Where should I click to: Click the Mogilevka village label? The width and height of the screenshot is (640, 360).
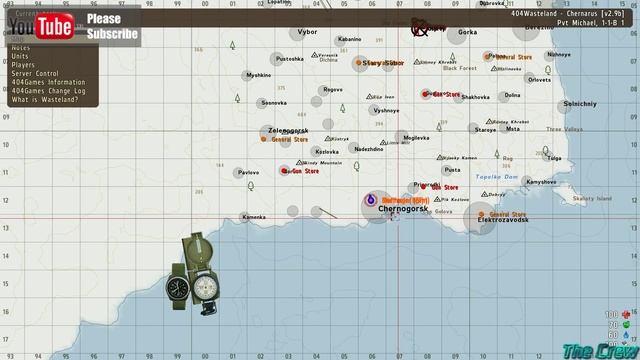[416, 138]
